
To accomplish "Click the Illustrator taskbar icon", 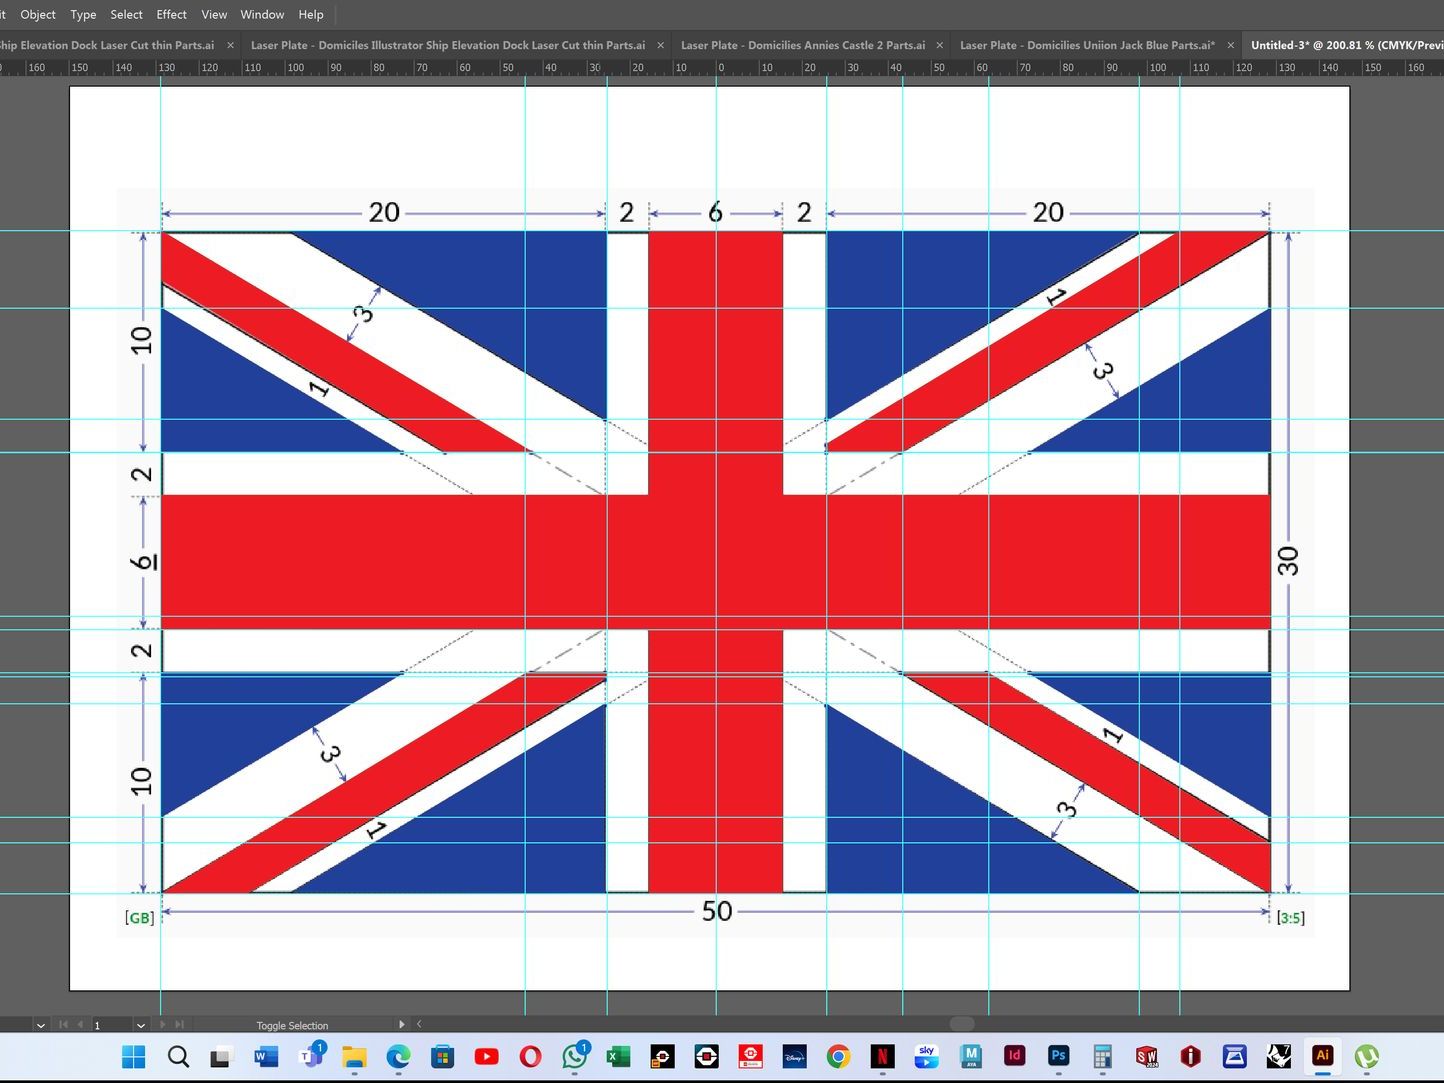I will pos(1322,1056).
